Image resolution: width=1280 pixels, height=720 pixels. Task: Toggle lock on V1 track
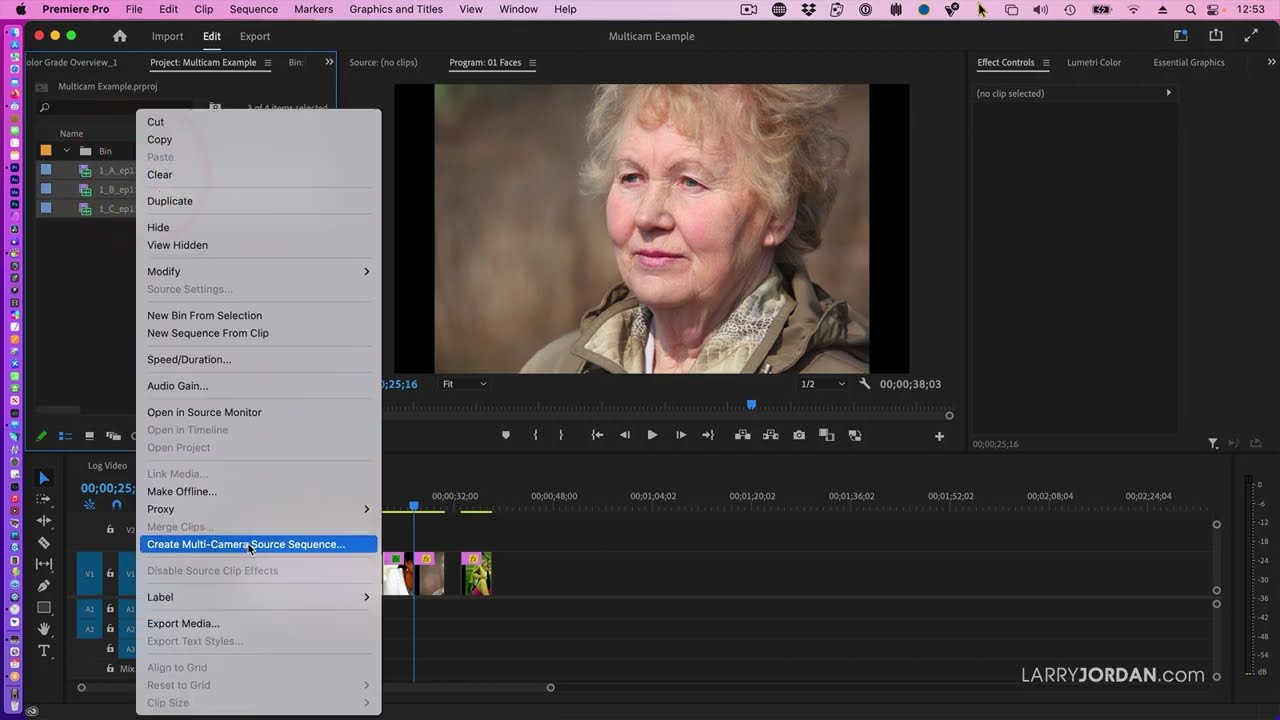[110, 574]
